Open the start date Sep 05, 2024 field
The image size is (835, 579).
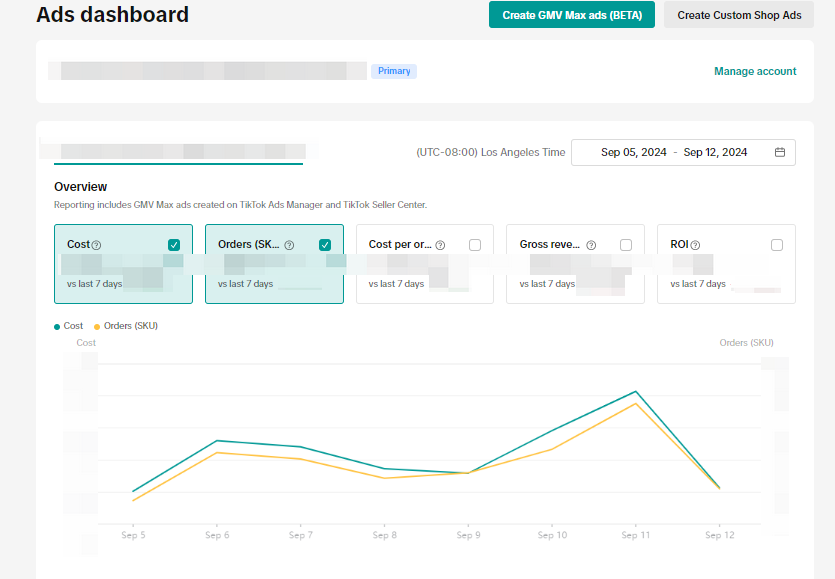(633, 153)
